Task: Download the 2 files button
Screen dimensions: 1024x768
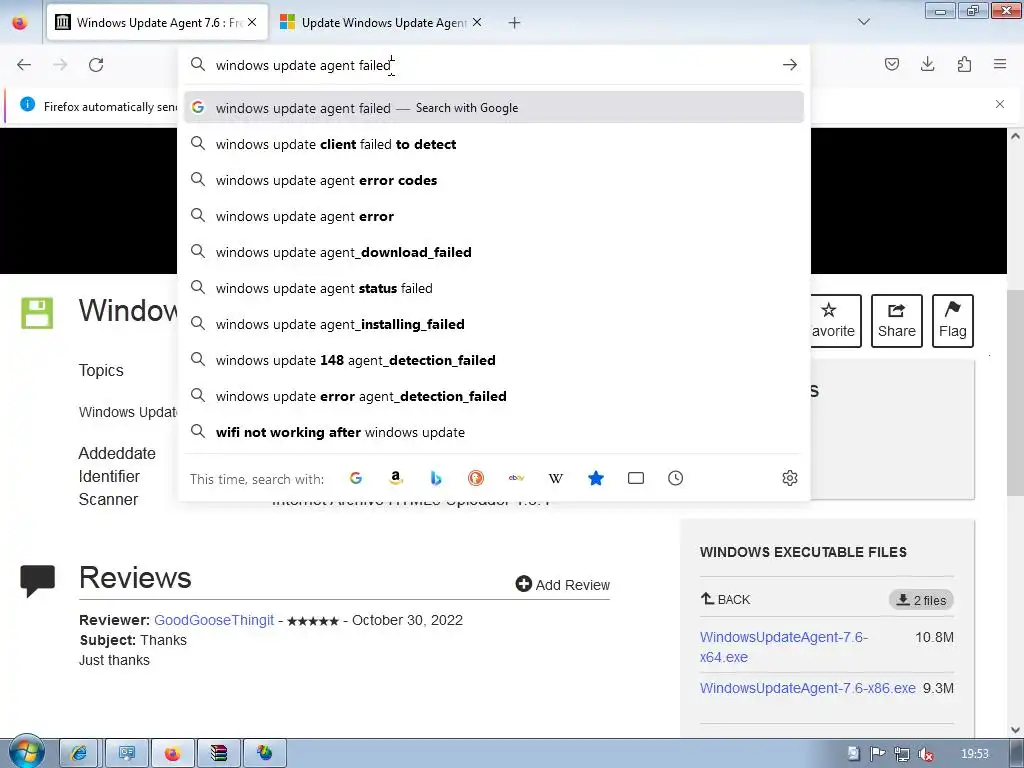Action: coord(921,600)
